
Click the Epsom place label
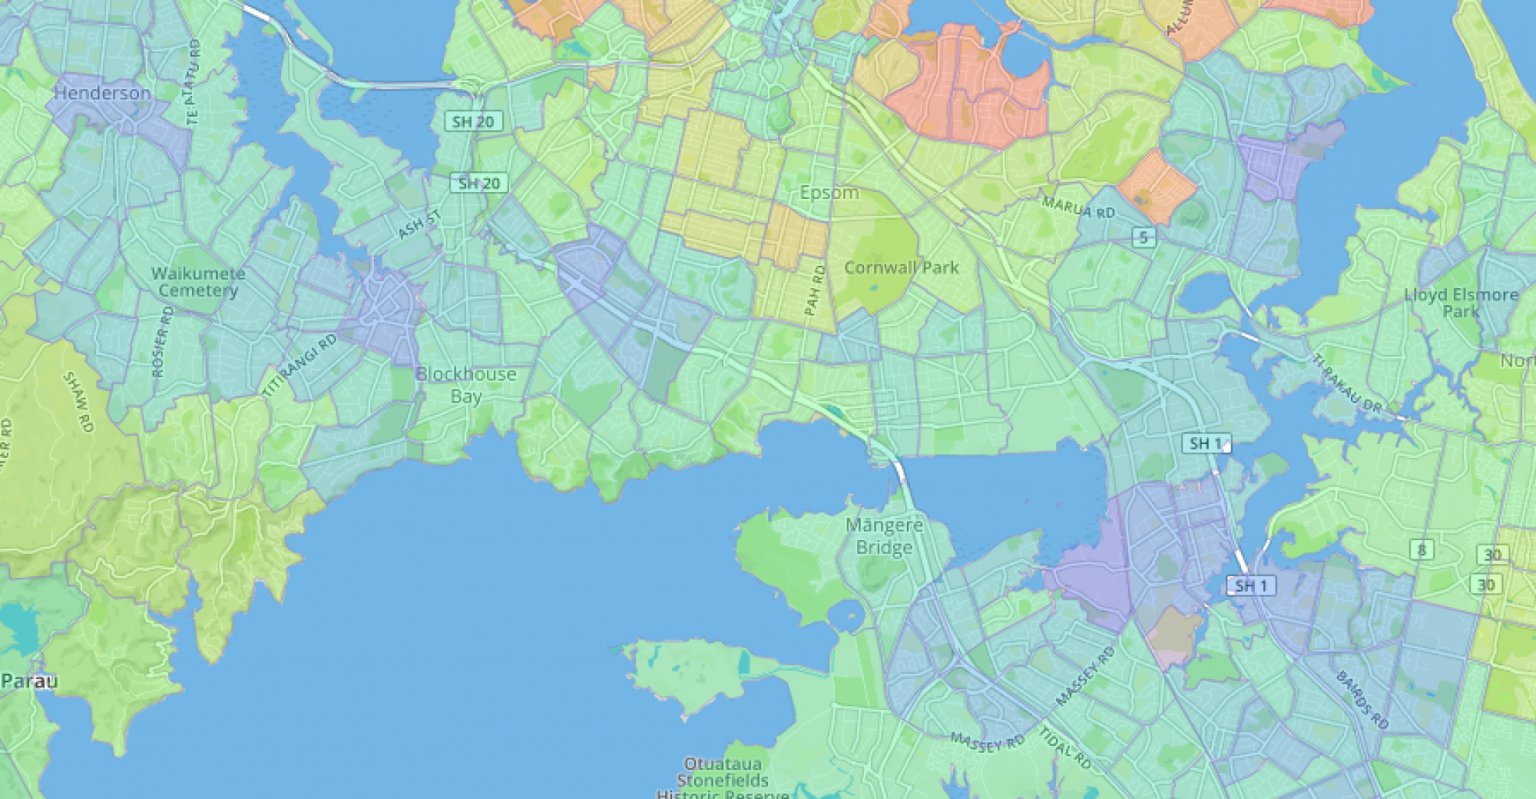click(829, 192)
